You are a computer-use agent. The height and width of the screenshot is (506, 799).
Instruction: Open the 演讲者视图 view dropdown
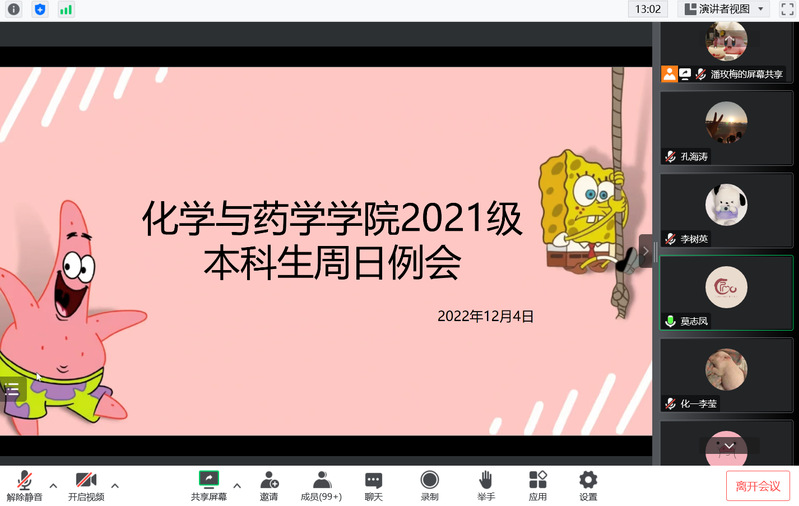coord(724,9)
